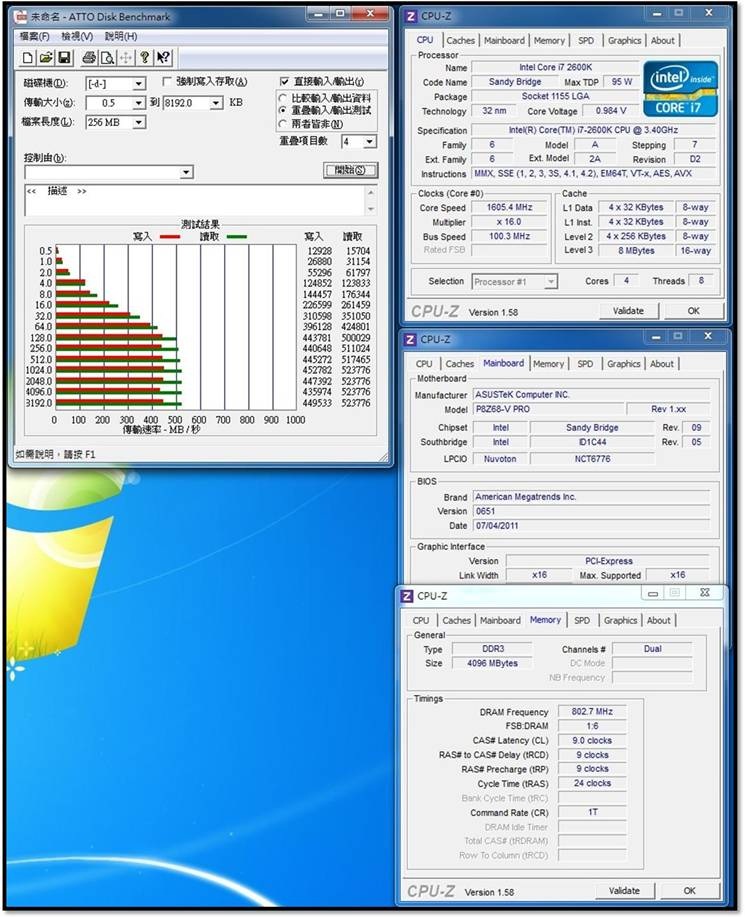Click the Save floppy disk icon in ATTO

(x=64, y=57)
